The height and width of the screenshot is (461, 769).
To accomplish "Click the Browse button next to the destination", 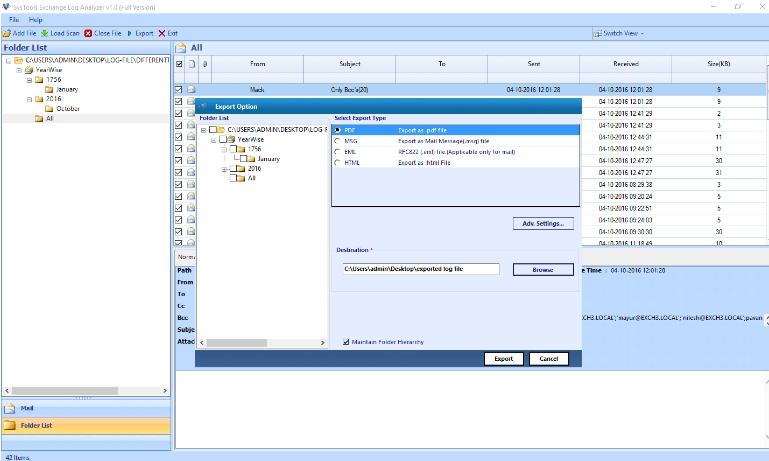I will (543, 270).
